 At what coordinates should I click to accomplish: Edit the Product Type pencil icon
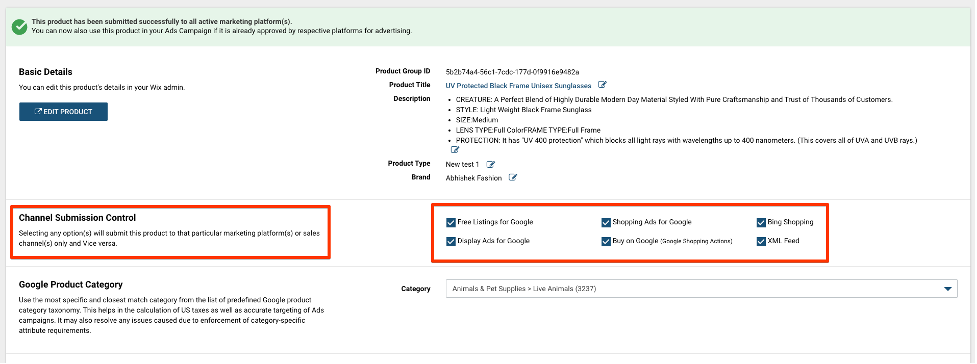tap(490, 165)
